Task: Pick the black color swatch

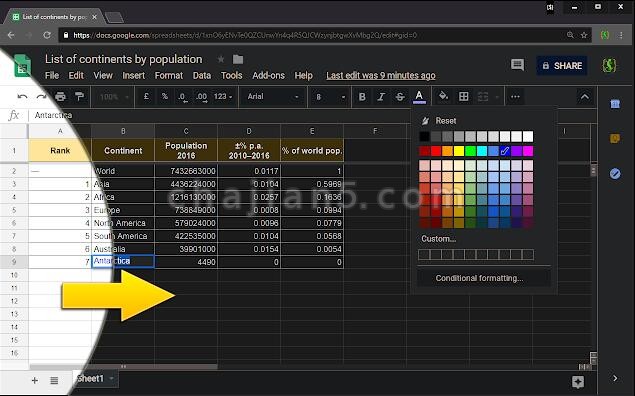Action: click(x=424, y=136)
